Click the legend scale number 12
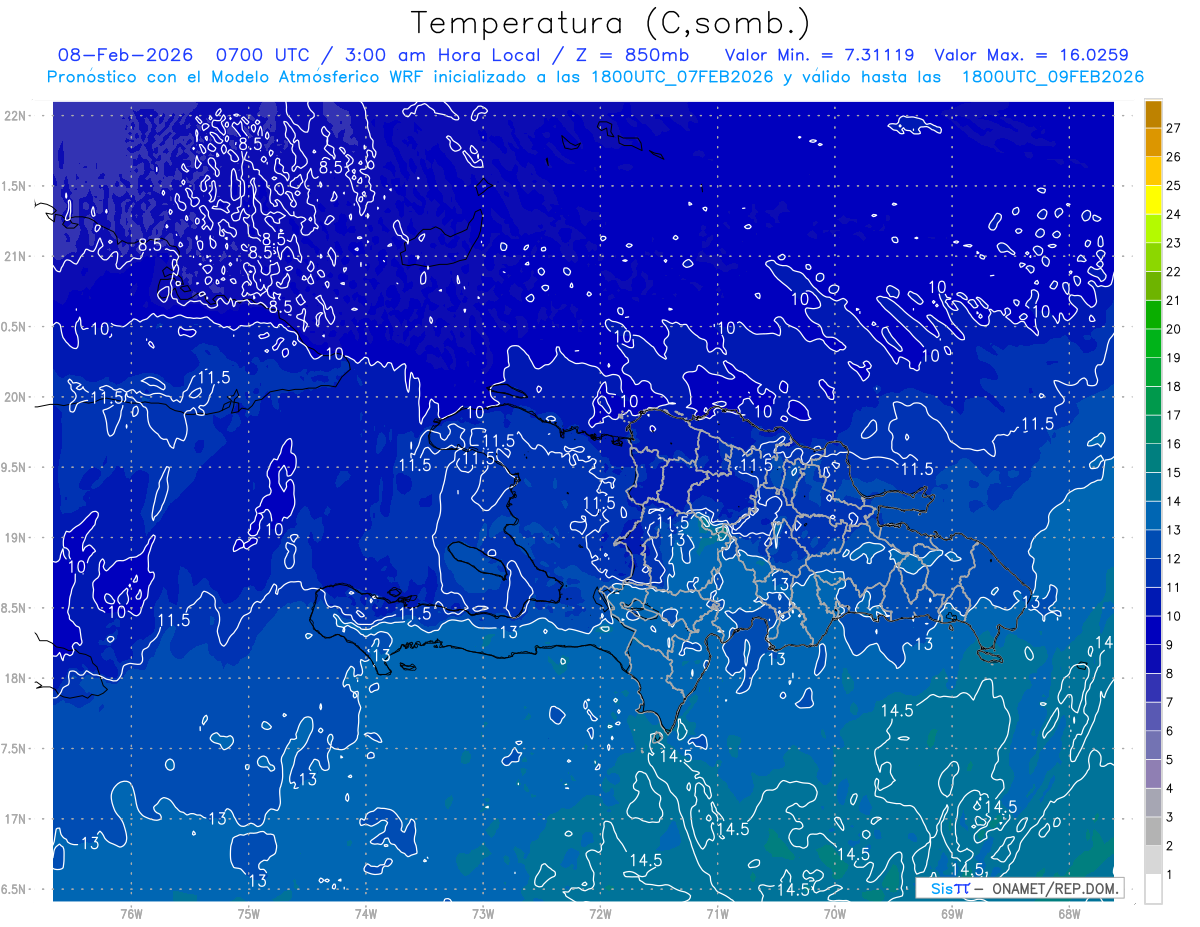The height and width of the screenshot is (927, 1200). point(1174,559)
